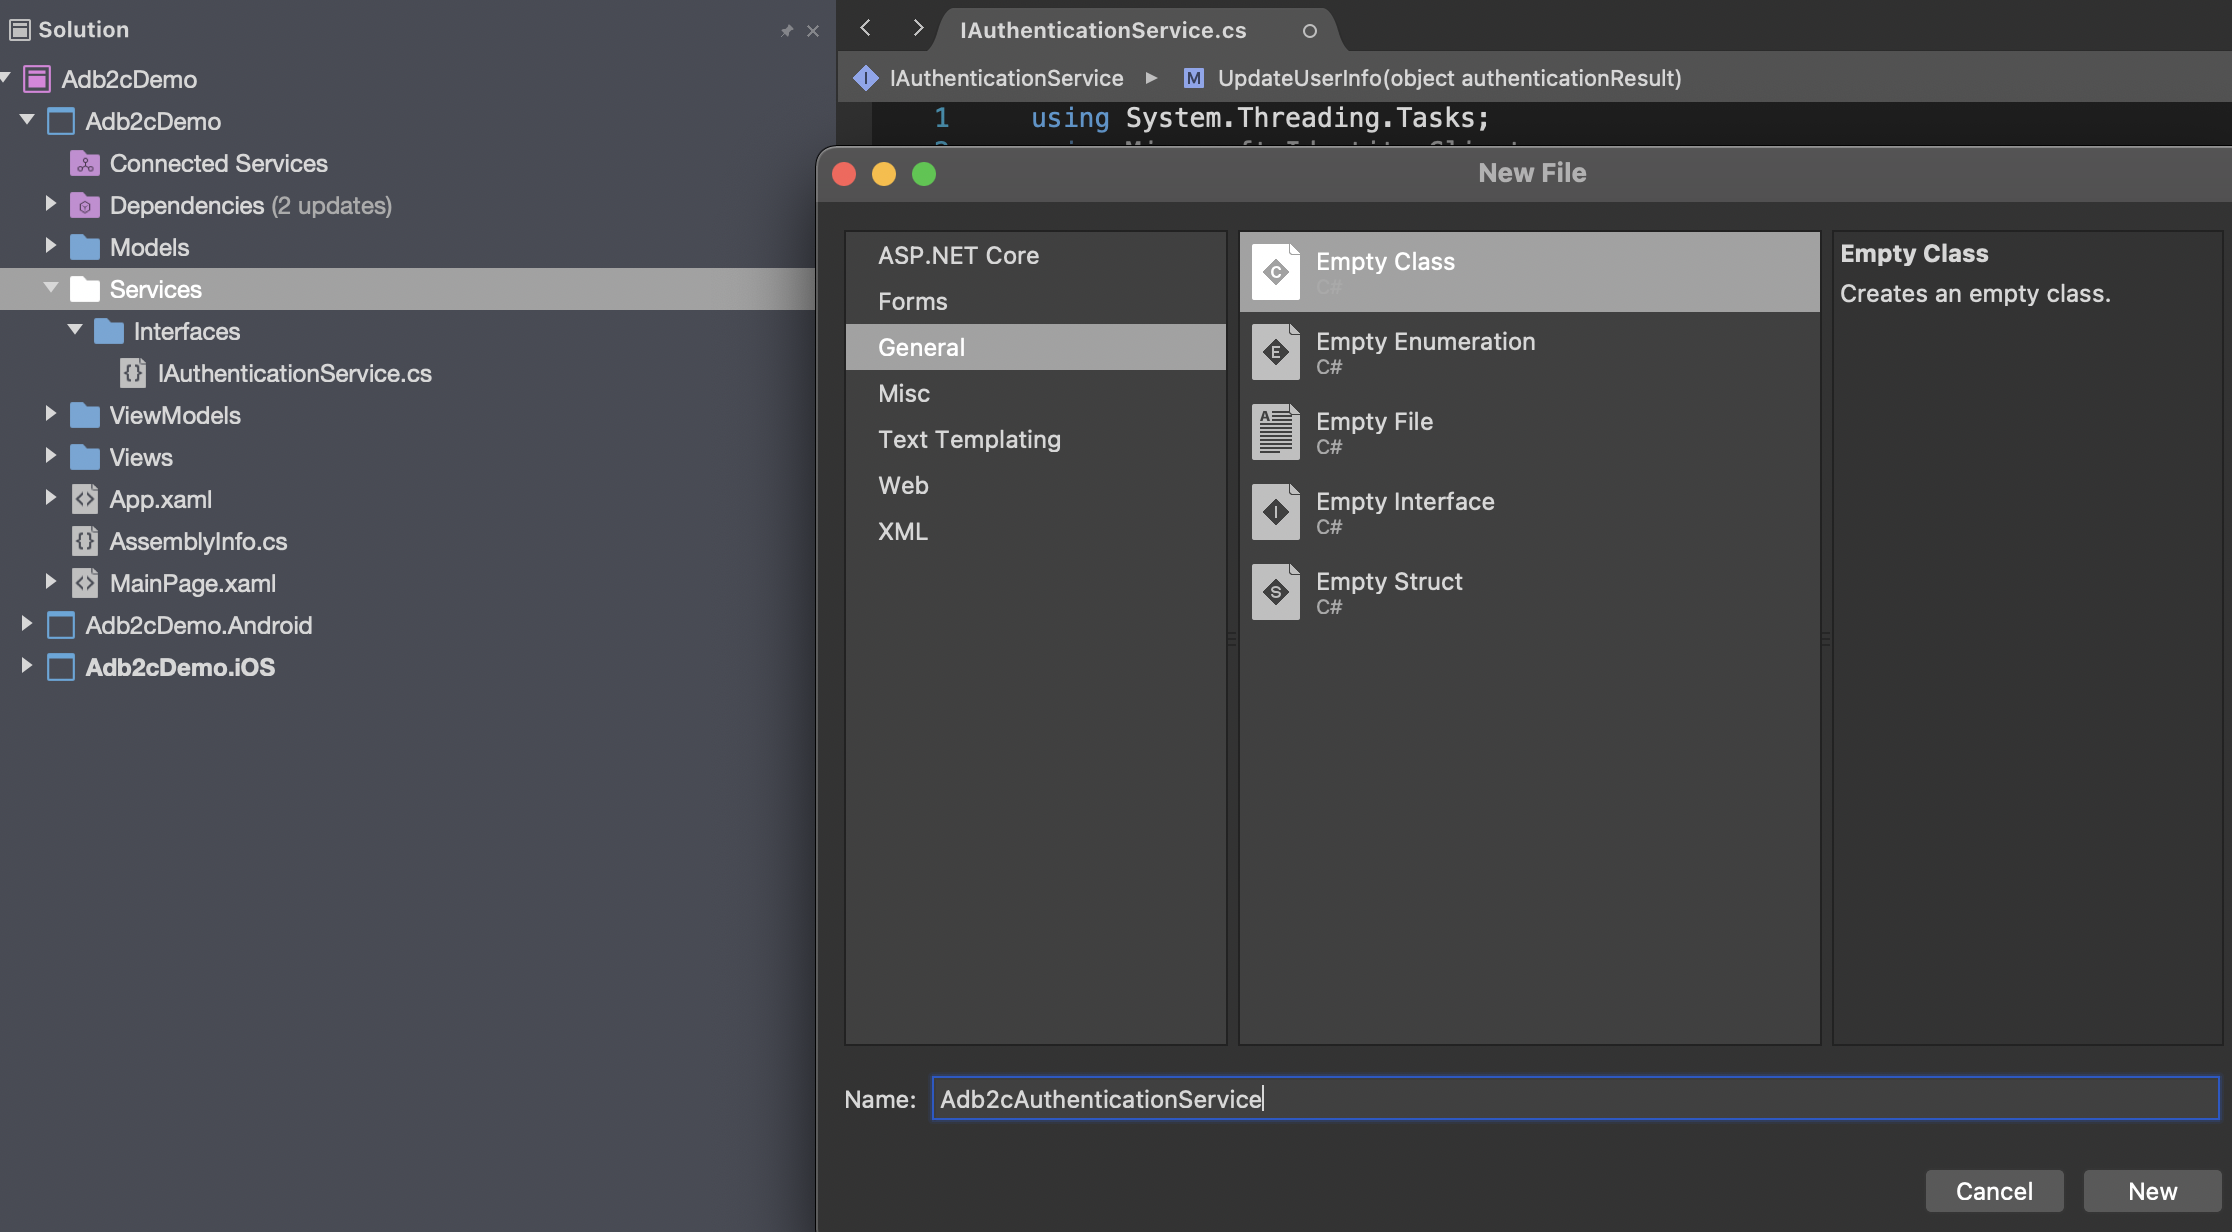
Task: Click the pin icon in Solution pad
Action: [786, 31]
